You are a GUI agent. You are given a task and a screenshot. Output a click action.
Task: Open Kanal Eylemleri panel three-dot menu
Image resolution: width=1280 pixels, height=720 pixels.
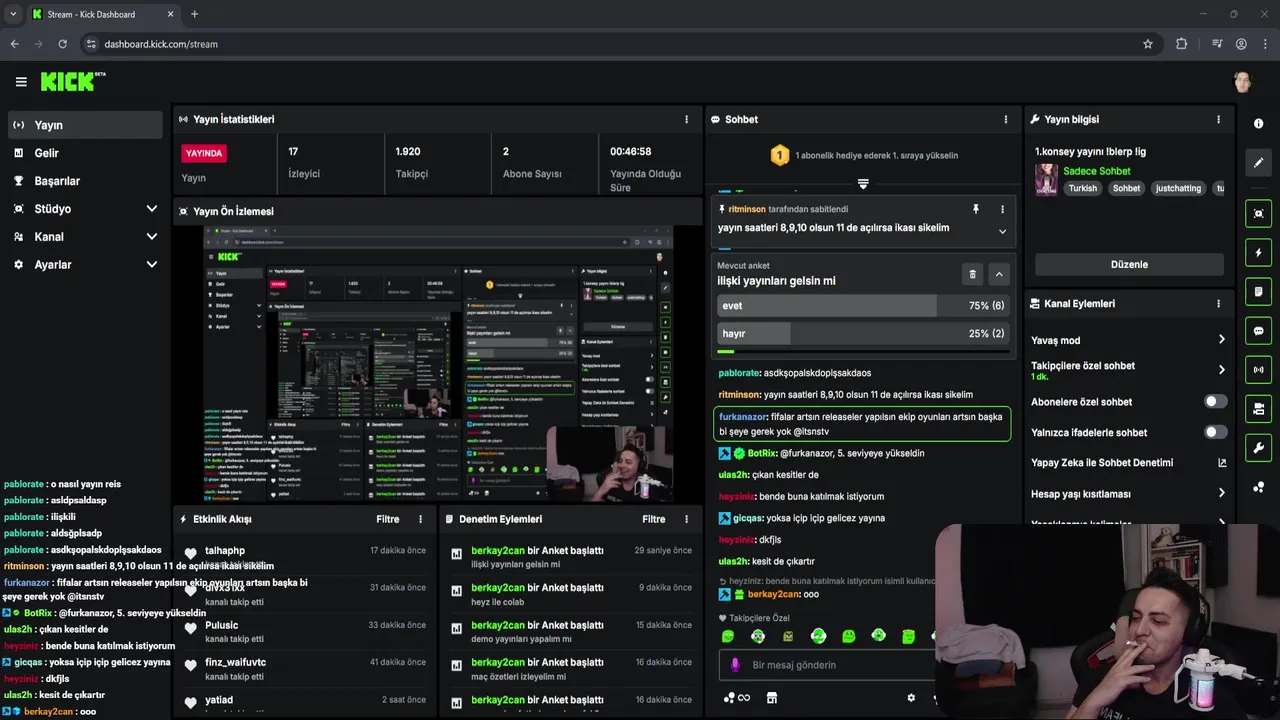[x=1218, y=303]
